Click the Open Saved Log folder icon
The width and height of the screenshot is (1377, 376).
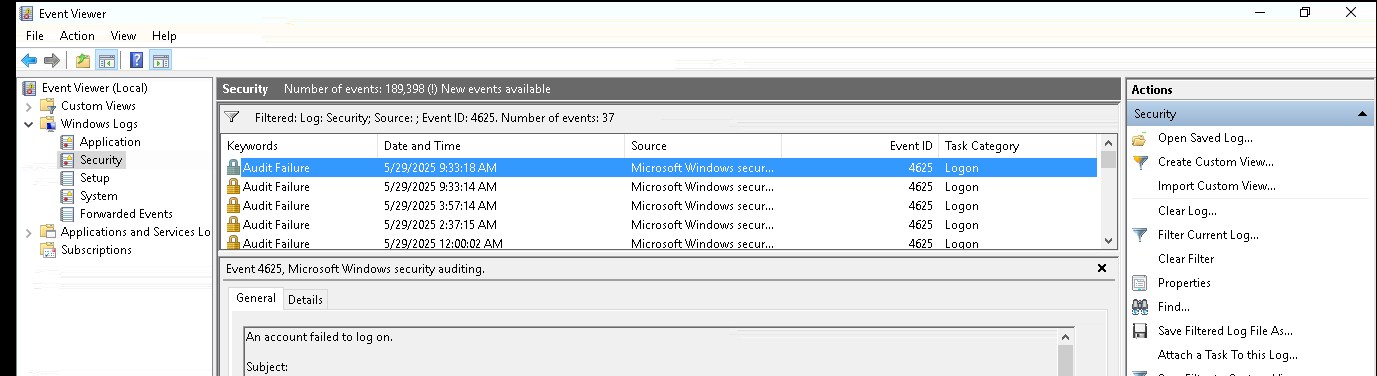(x=1140, y=138)
